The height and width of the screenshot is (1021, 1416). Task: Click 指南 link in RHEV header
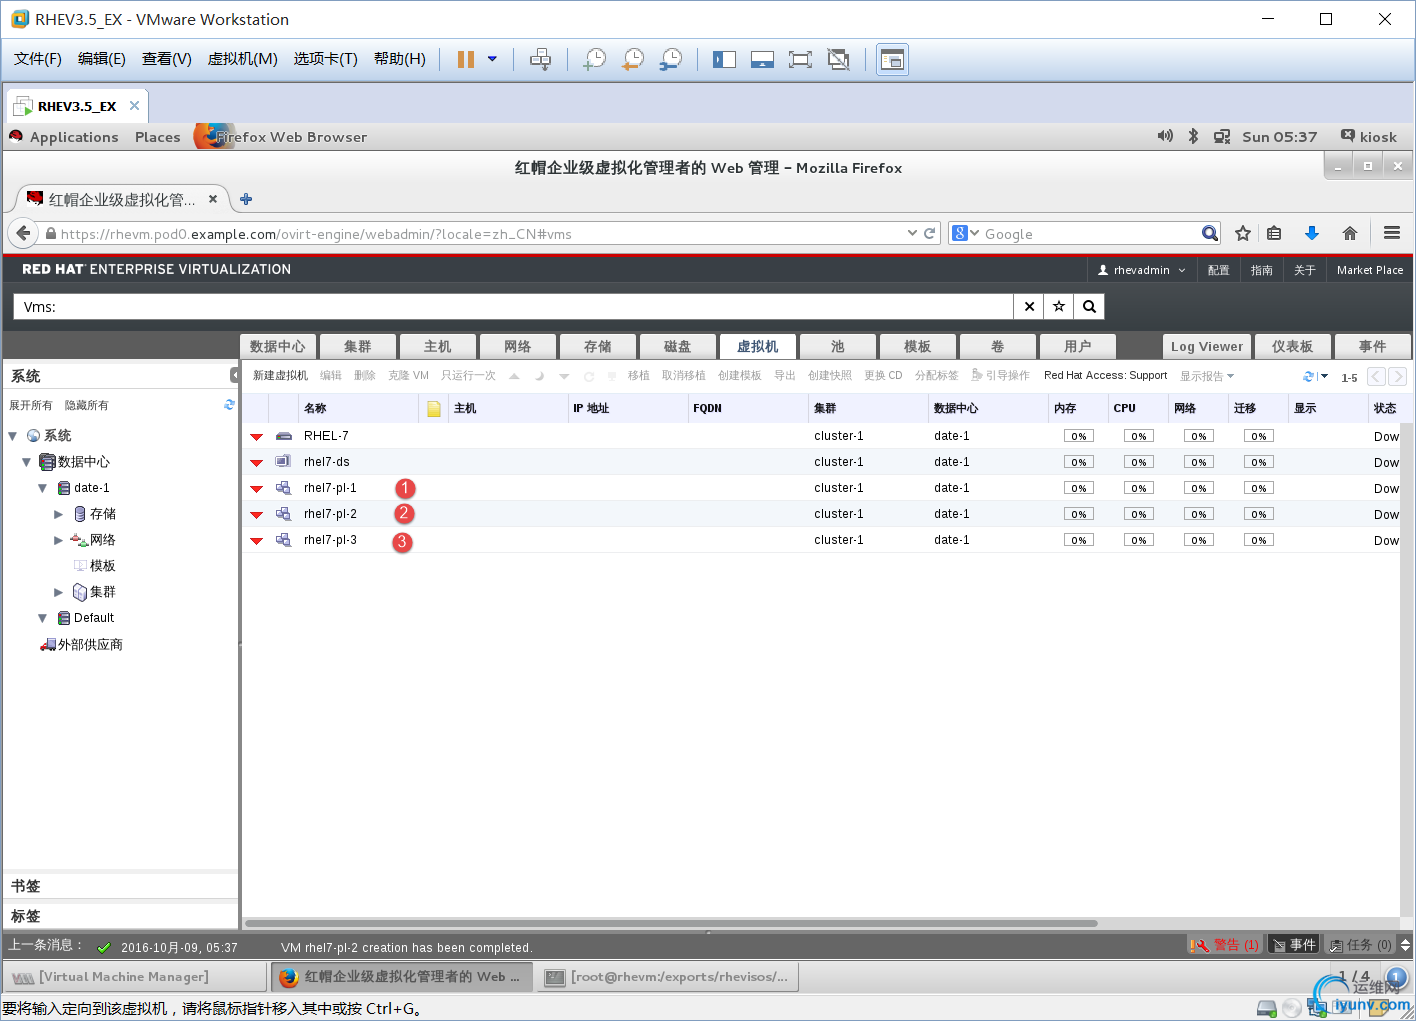pyautogui.click(x=1262, y=270)
